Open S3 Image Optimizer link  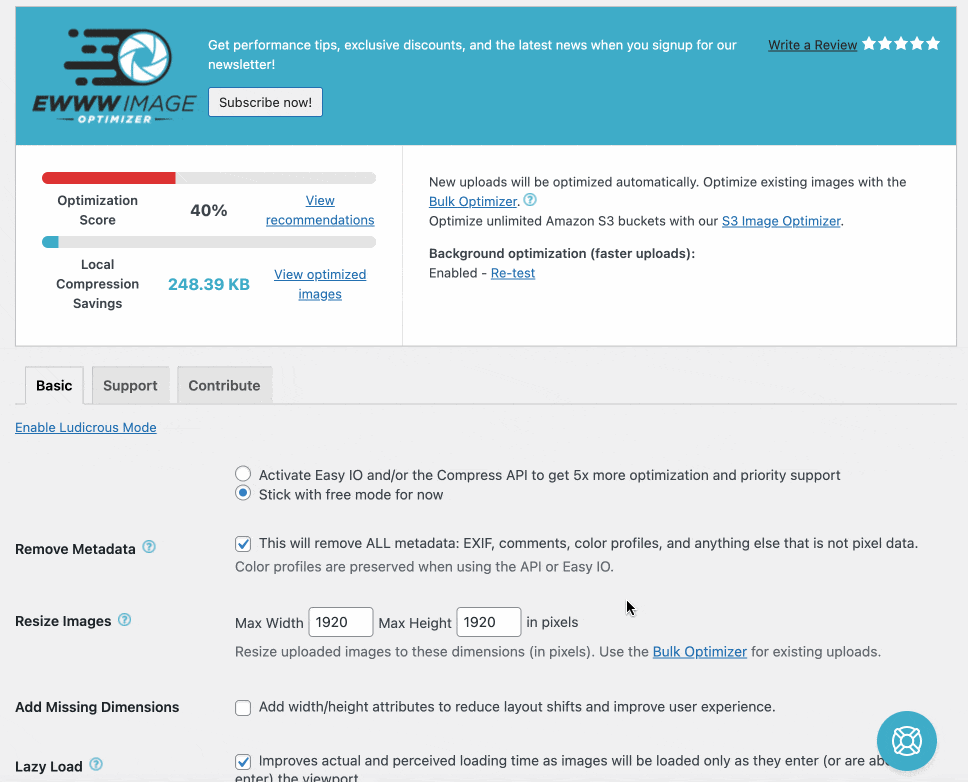coord(781,221)
